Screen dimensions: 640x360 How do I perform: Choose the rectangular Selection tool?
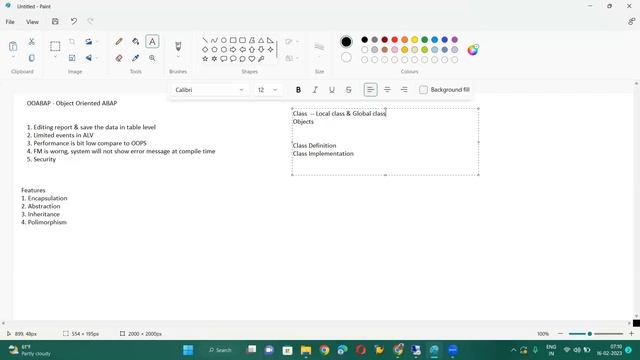pos(55,46)
